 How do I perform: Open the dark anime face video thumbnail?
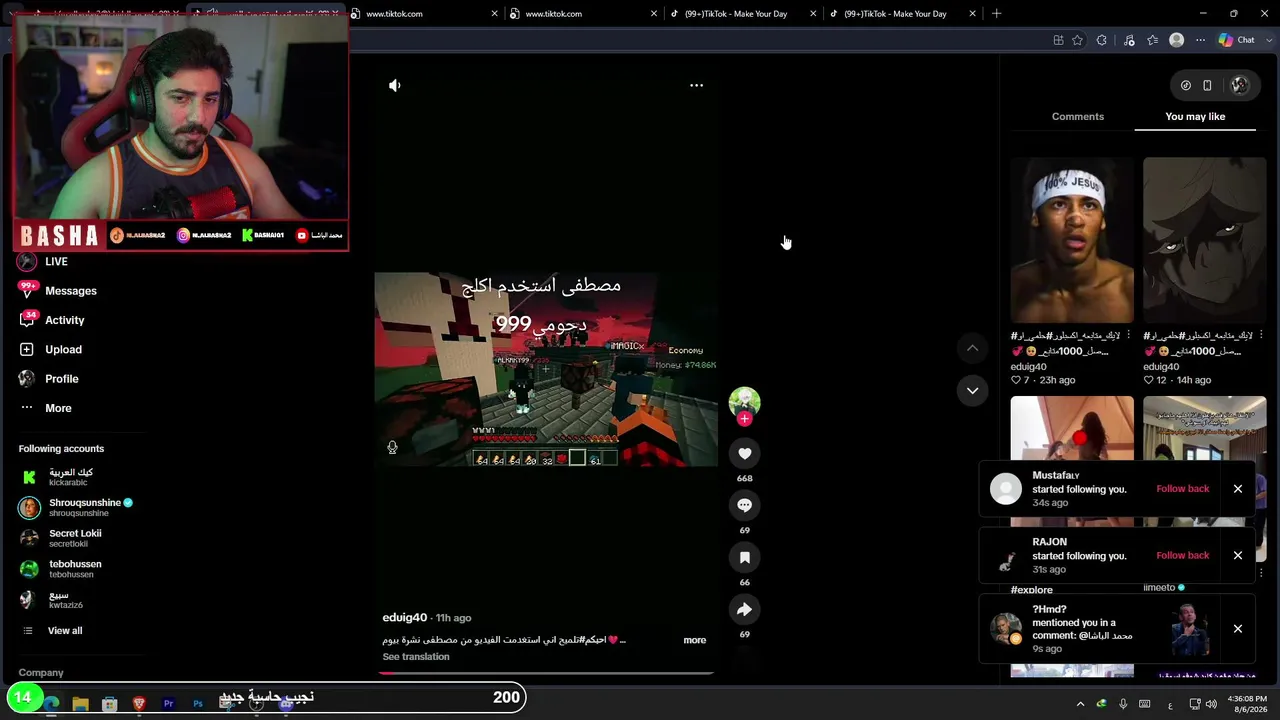click(x=1204, y=240)
